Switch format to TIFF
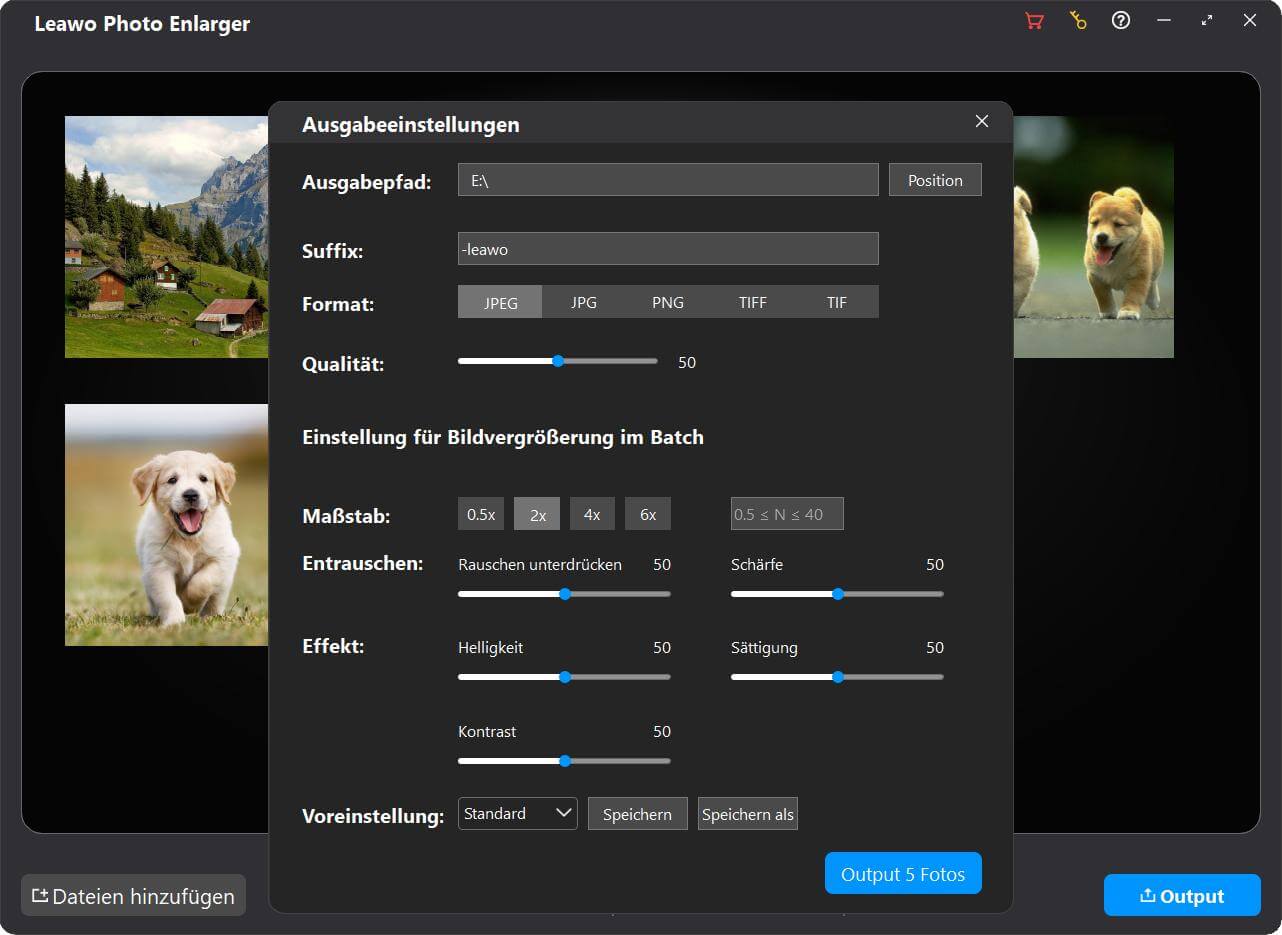Screen dimensions: 1282x935 click(752, 302)
